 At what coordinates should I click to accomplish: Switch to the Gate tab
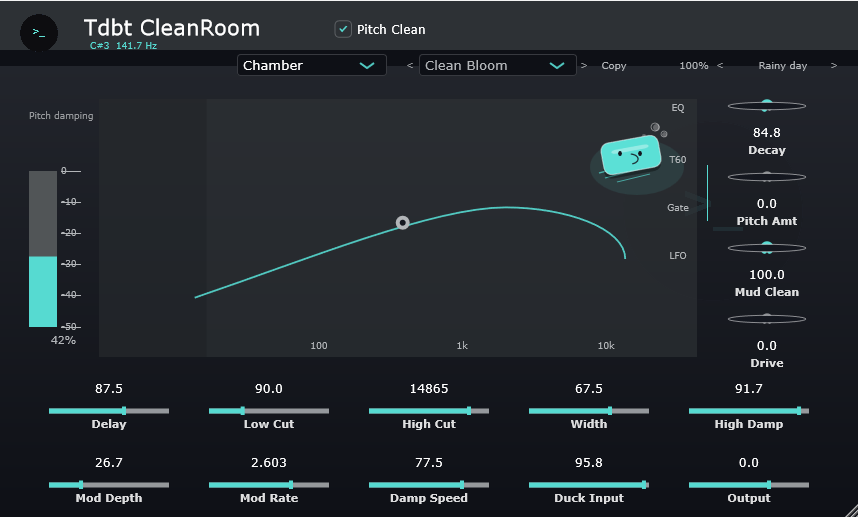(677, 208)
